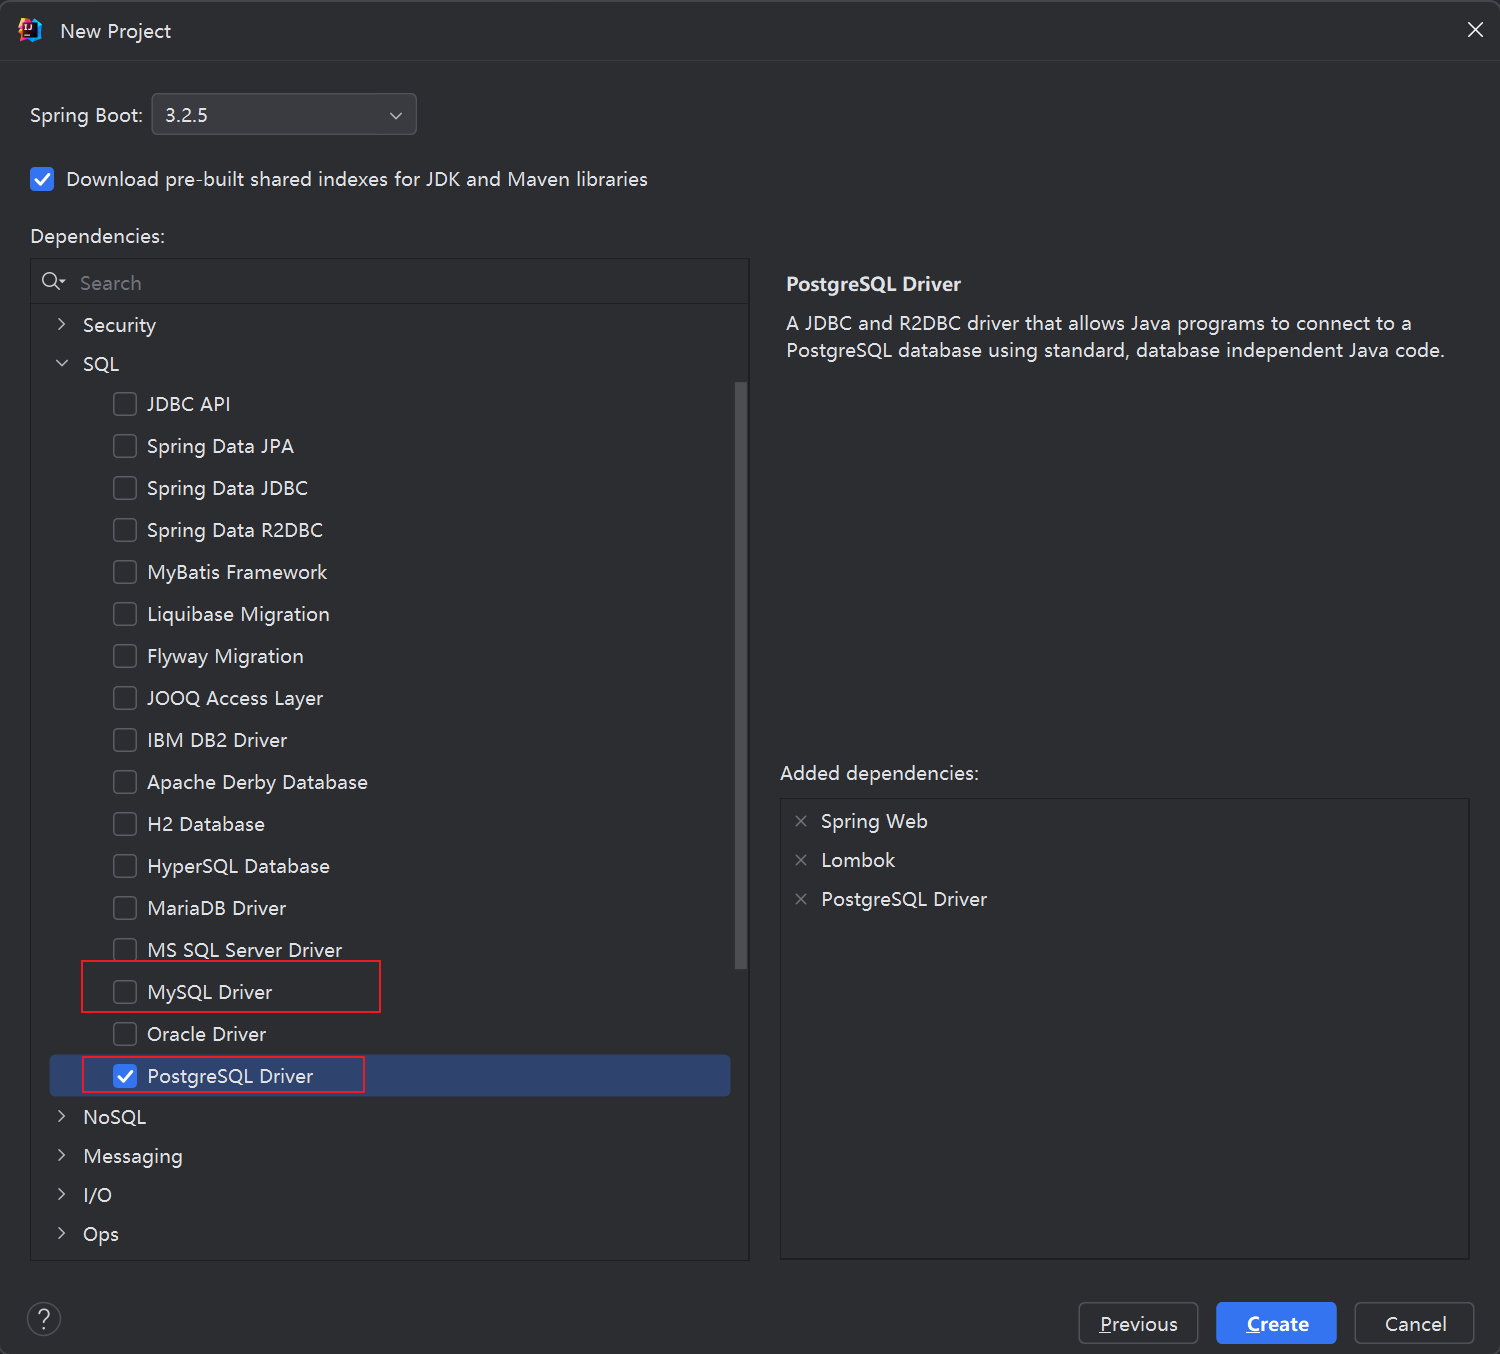Check H2 Database dependency
Viewport: 1500px width, 1354px height.
coord(125,824)
